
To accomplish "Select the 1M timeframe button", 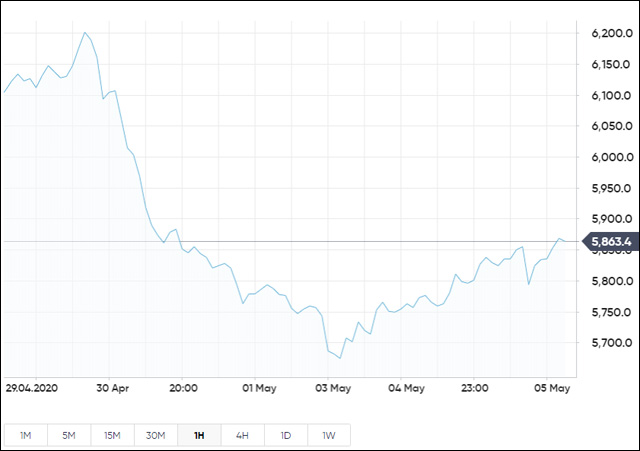I will [26, 435].
